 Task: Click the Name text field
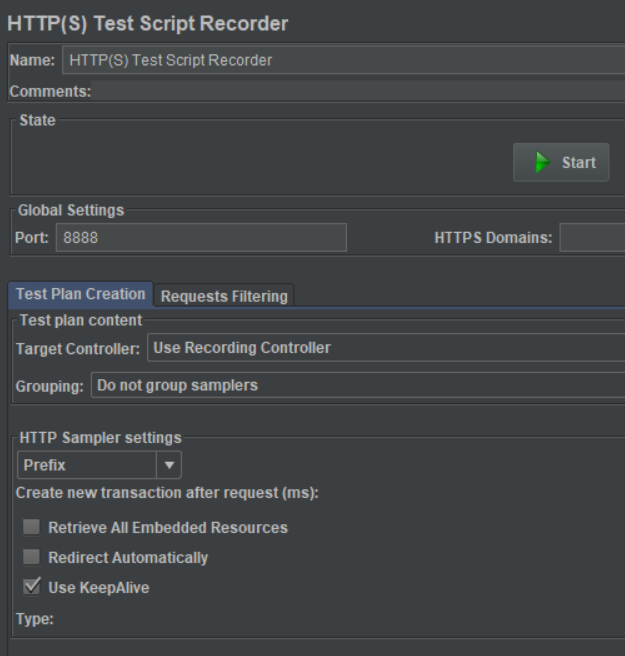(x=340, y=60)
